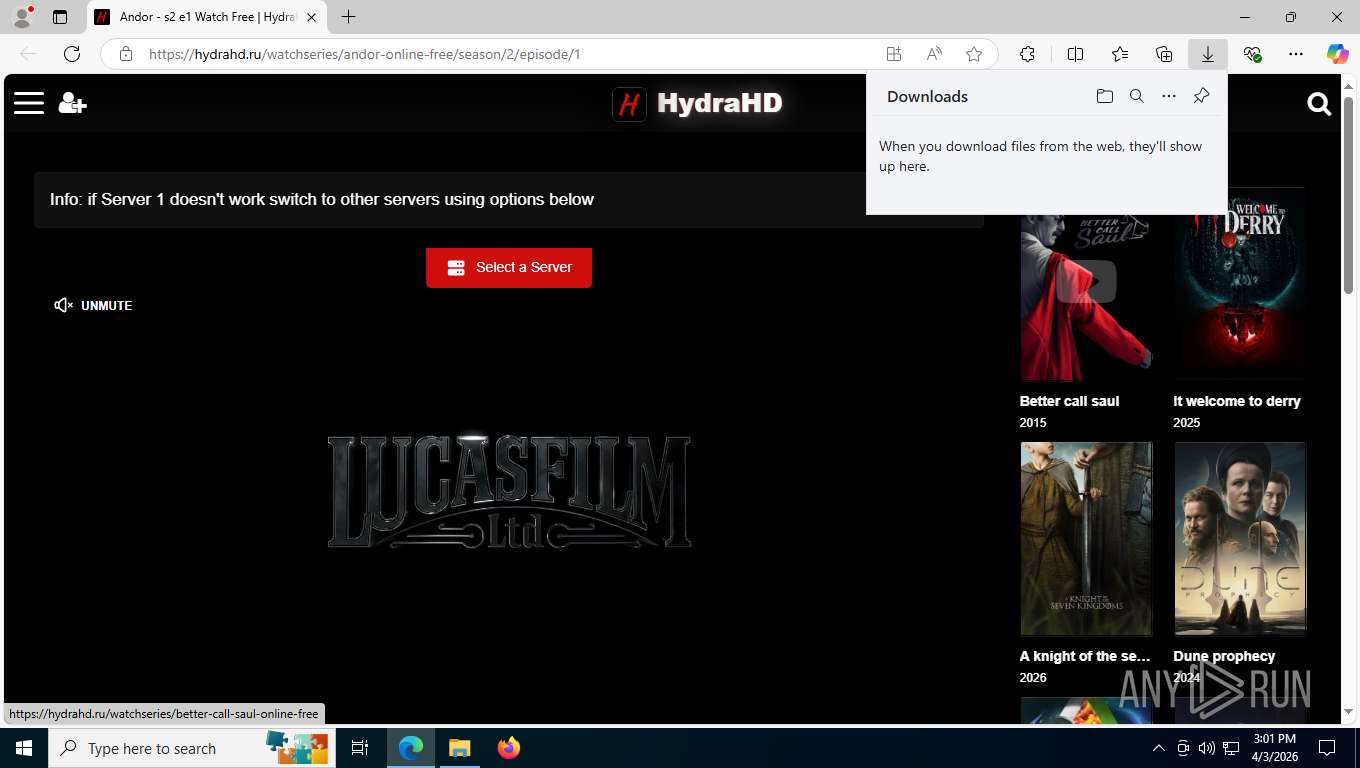The height and width of the screenshot is (768, 1360).
Task: Open the notification center
Action: point(1327,748)
